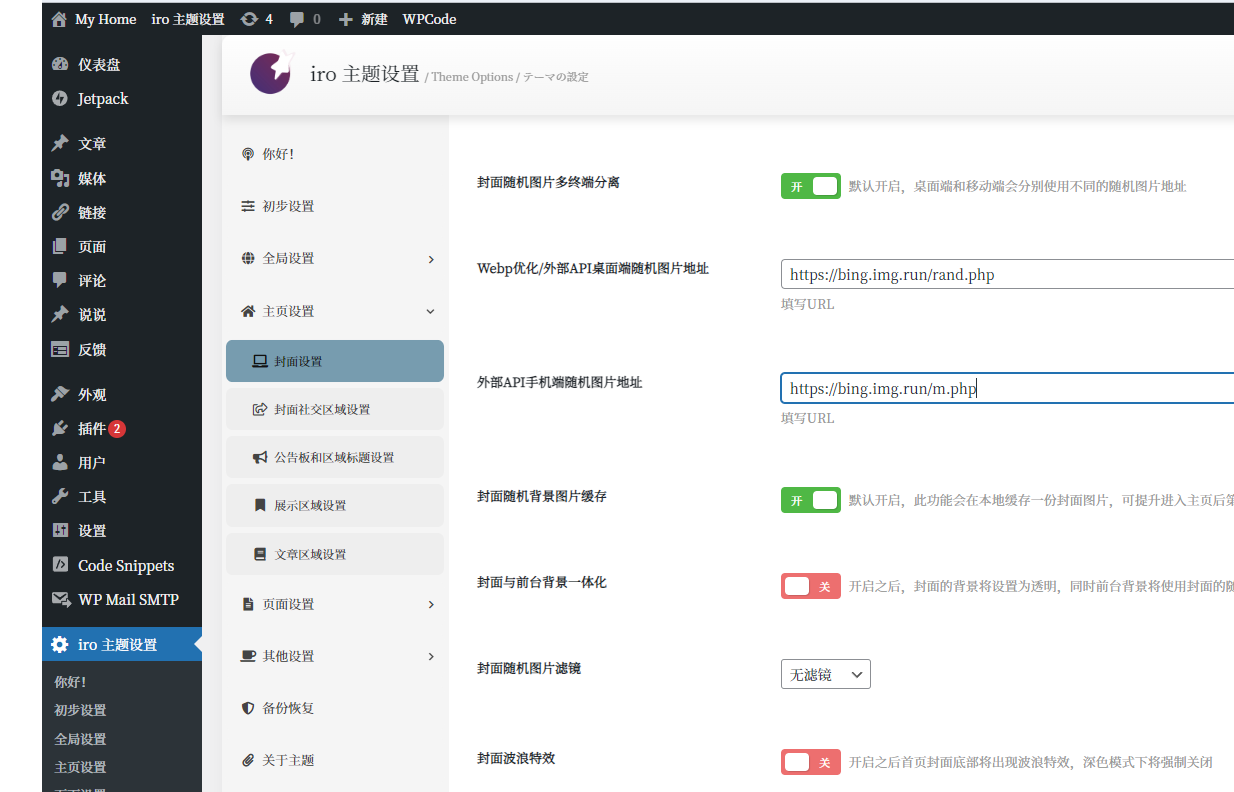Open 初步设置 in theme panel
This screenshot has height=792, width=1234.
[x=335, y=206]
